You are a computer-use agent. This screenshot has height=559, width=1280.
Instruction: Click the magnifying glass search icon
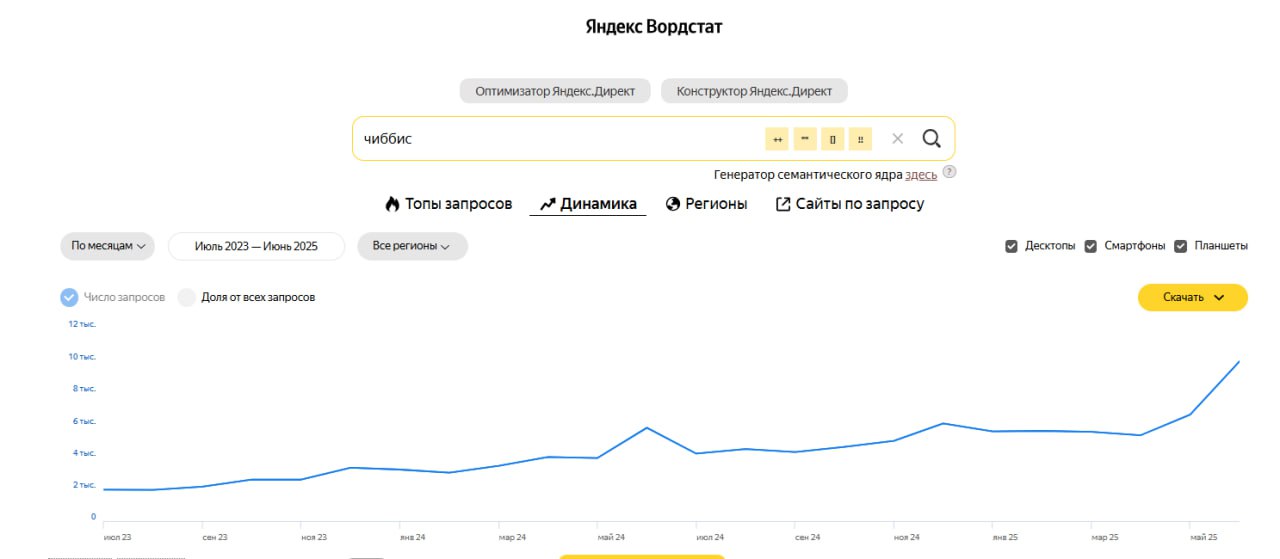click(931, 139)
